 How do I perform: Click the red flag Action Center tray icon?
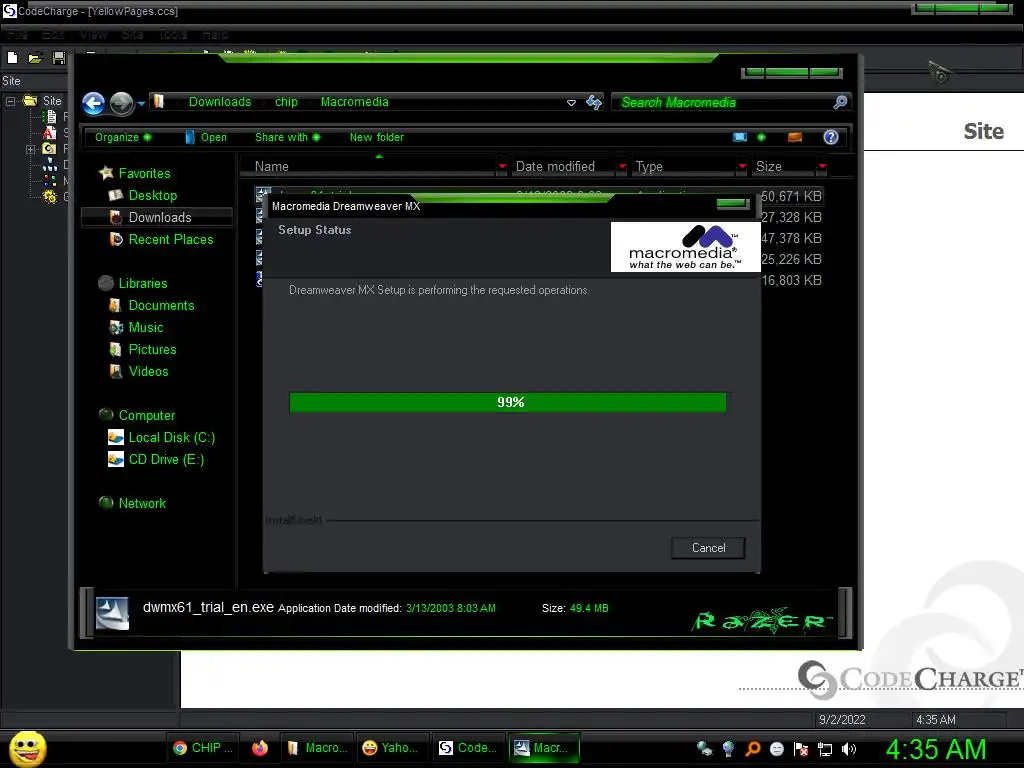[x=801, y=749]
